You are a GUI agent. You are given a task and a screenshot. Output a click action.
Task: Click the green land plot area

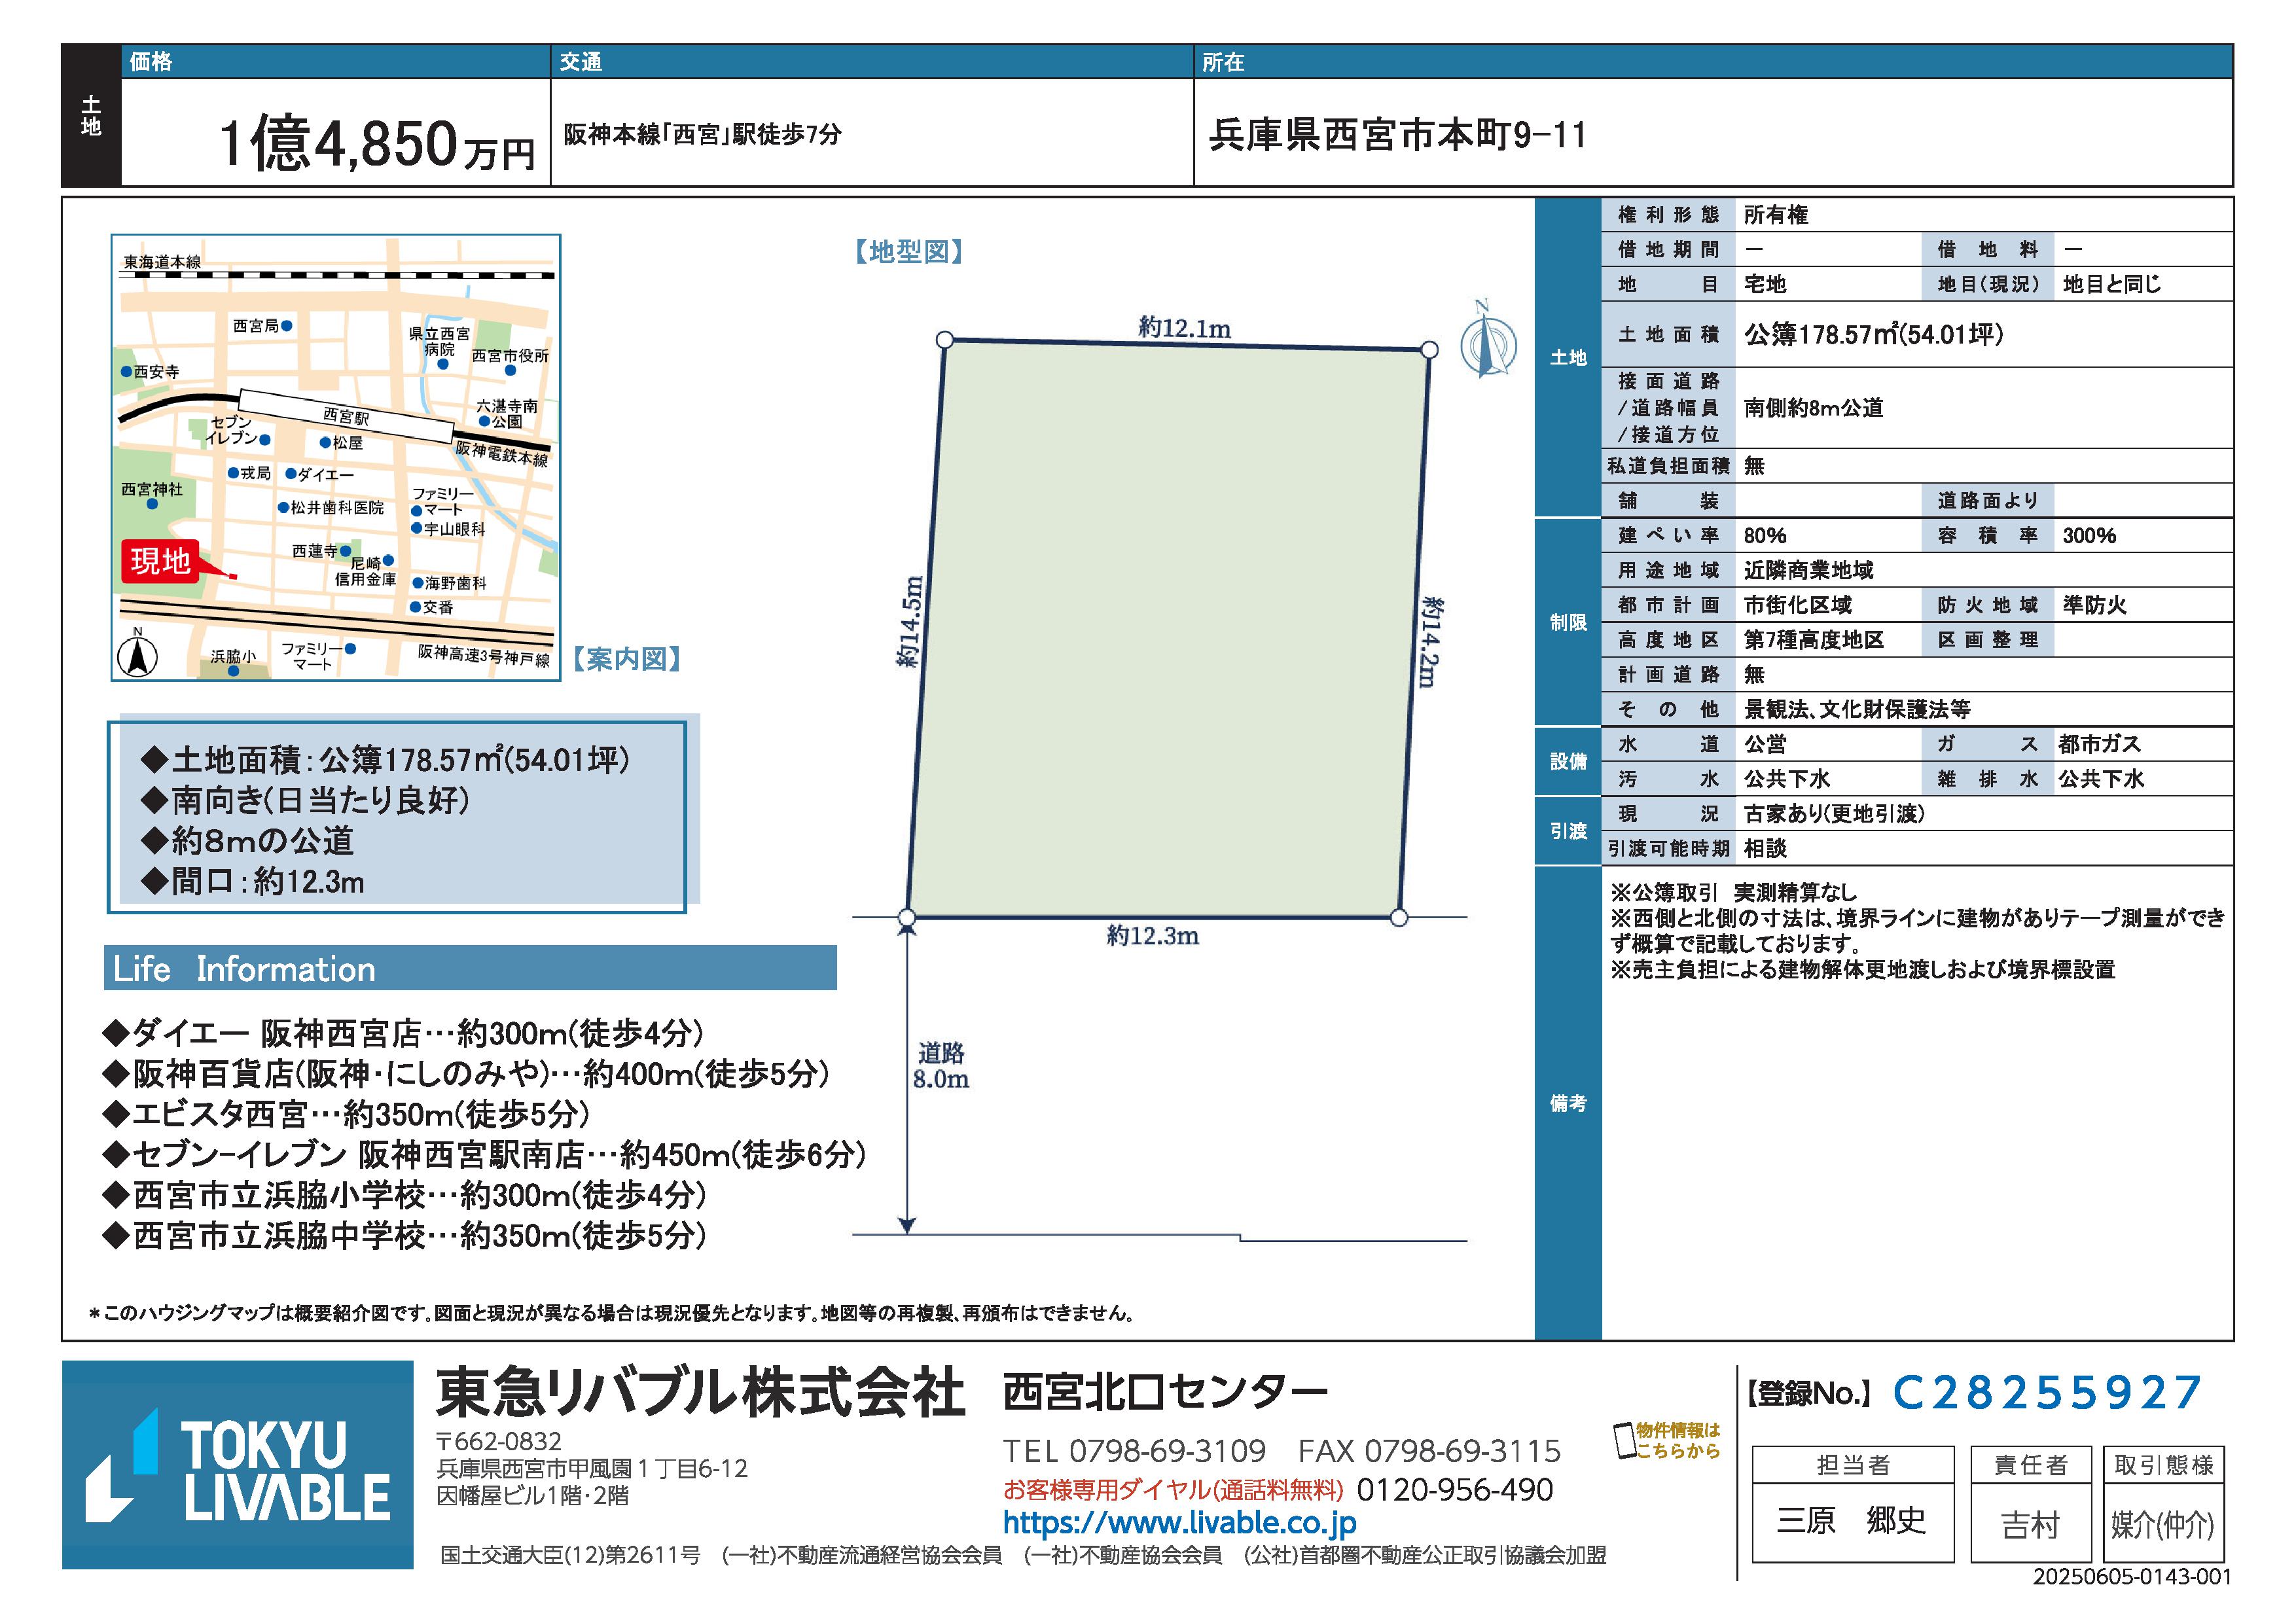[x=1167, y=630]
